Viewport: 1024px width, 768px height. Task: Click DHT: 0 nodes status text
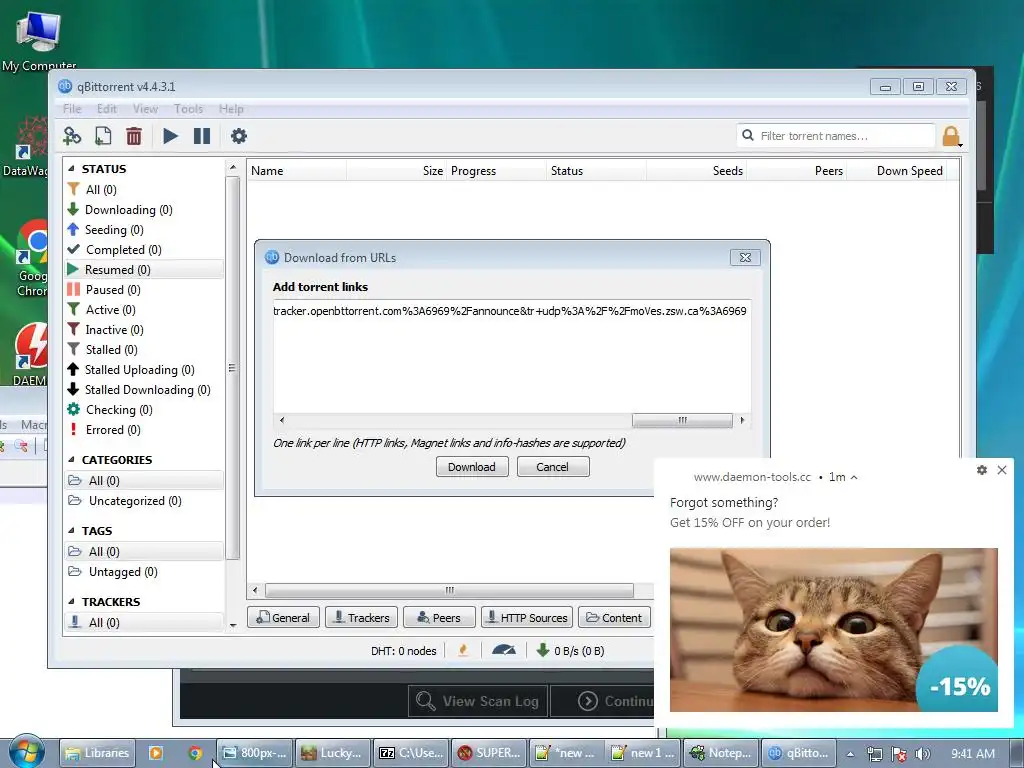(404, 650)
